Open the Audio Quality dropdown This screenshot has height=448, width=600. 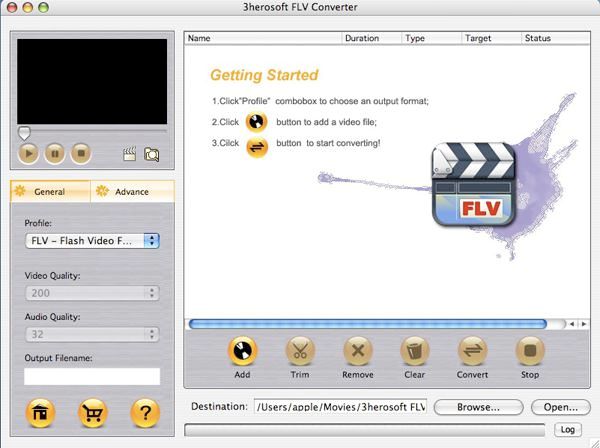[x=92, y=334]
